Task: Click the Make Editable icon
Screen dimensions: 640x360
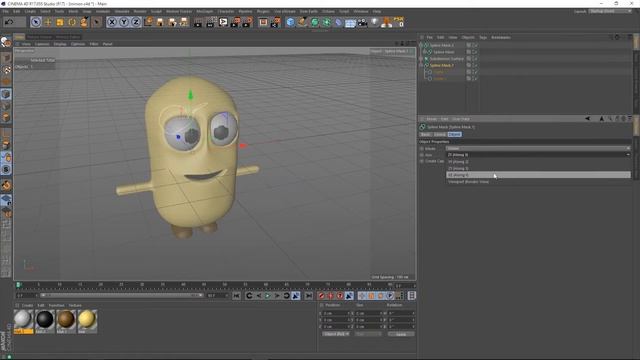Action: [x=6, y=41]
